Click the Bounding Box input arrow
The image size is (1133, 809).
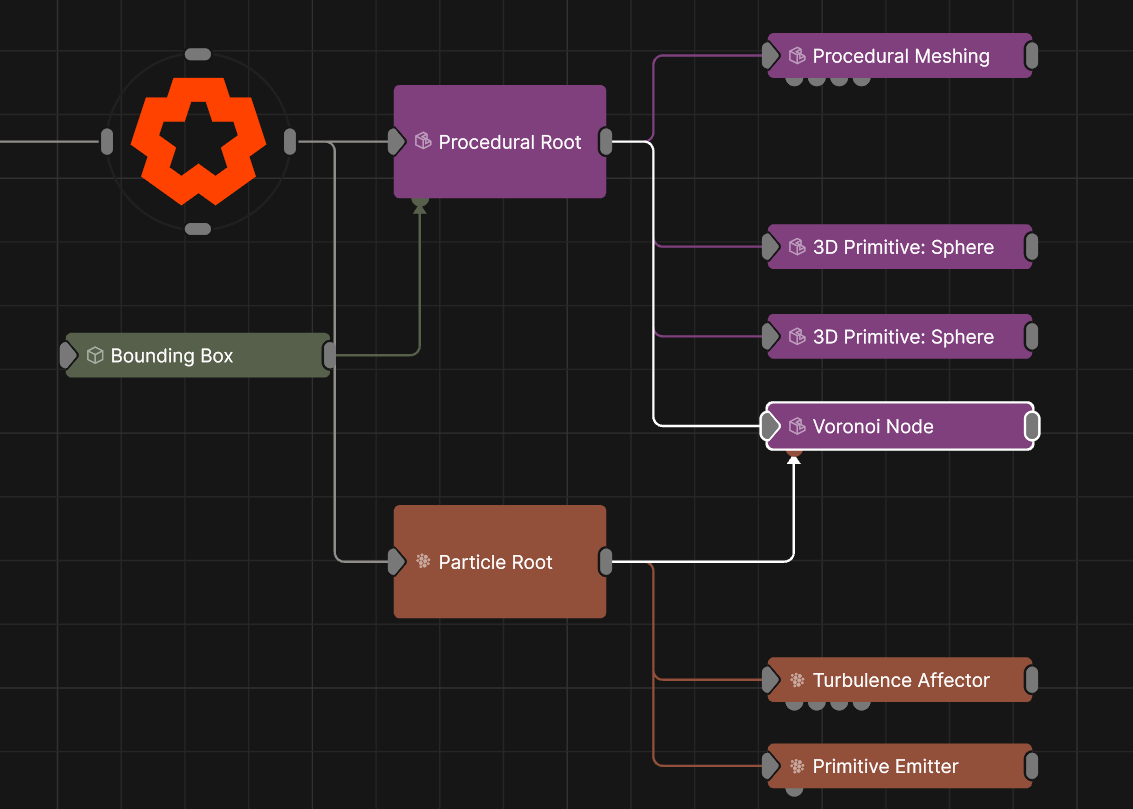[68, 355]
